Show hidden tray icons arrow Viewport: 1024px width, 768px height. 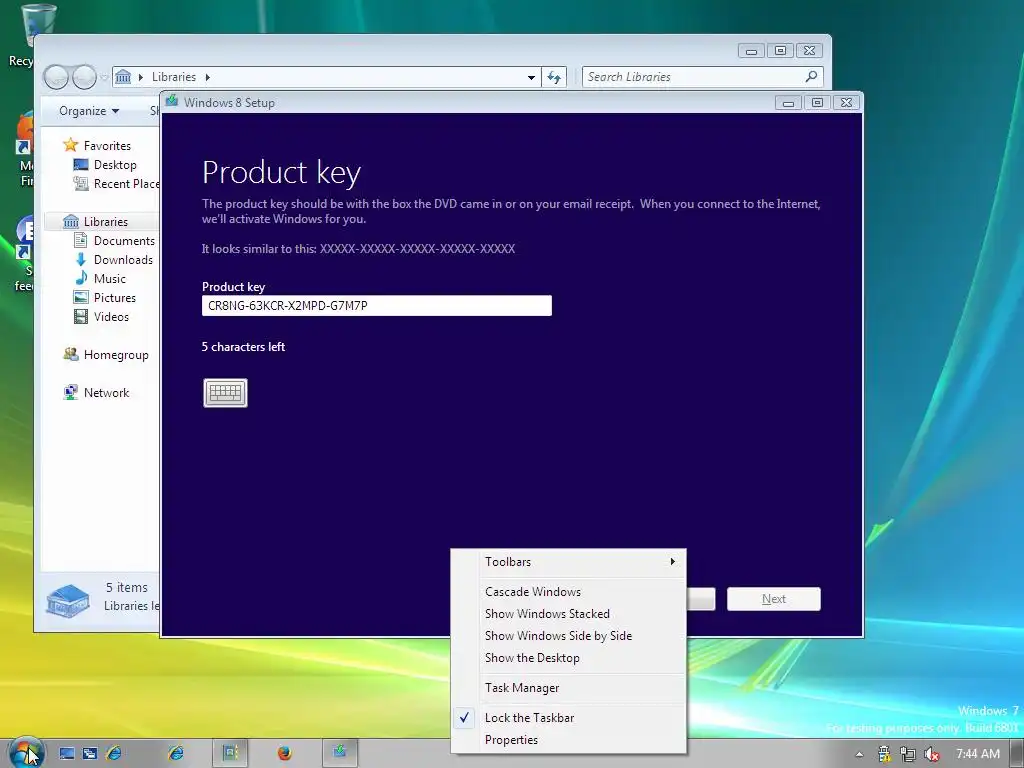pos(859,754)
